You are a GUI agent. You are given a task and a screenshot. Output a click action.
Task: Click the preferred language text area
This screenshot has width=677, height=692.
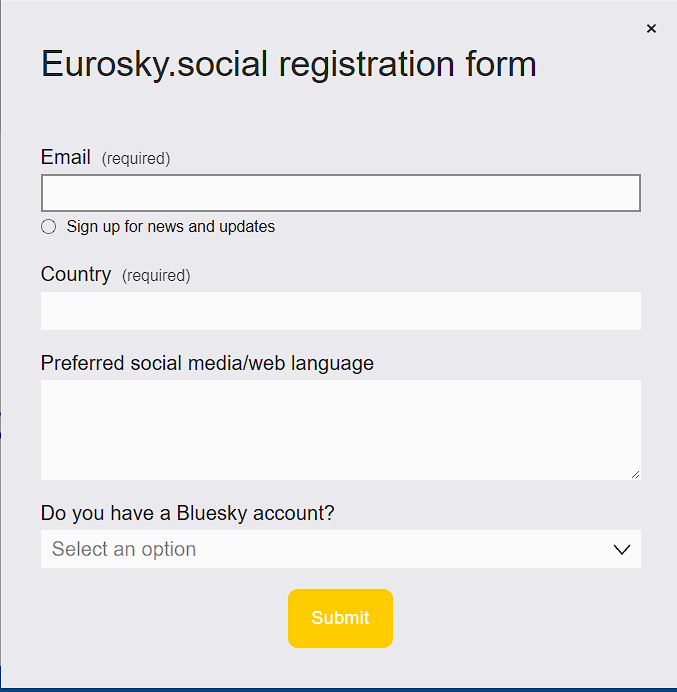click(x=340, y=429)
